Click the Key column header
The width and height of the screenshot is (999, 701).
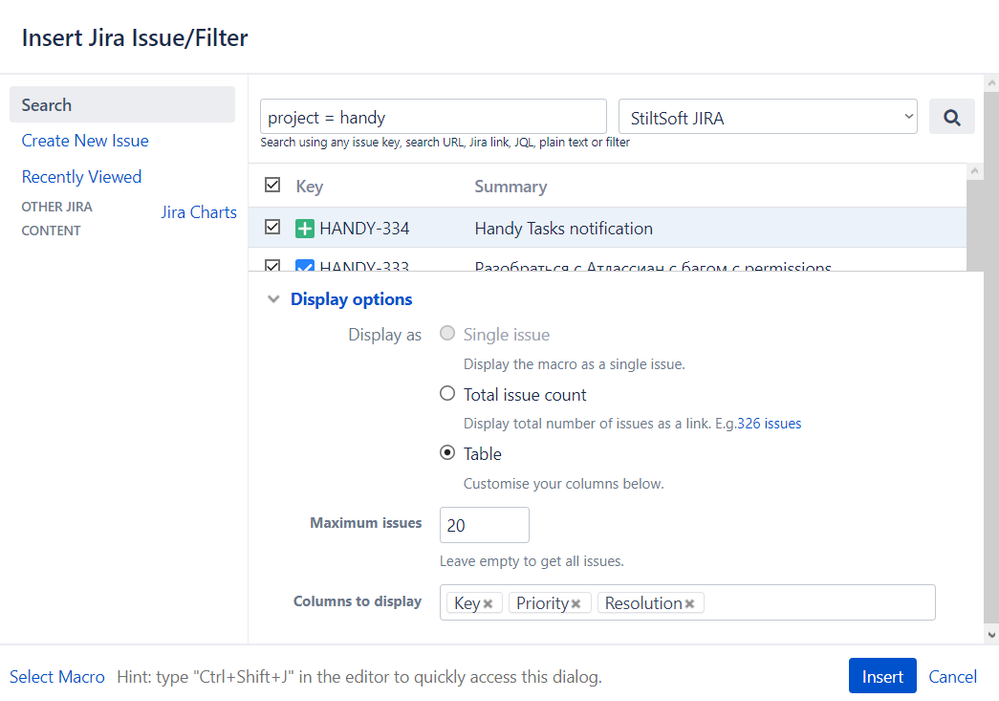coord(310,187)
